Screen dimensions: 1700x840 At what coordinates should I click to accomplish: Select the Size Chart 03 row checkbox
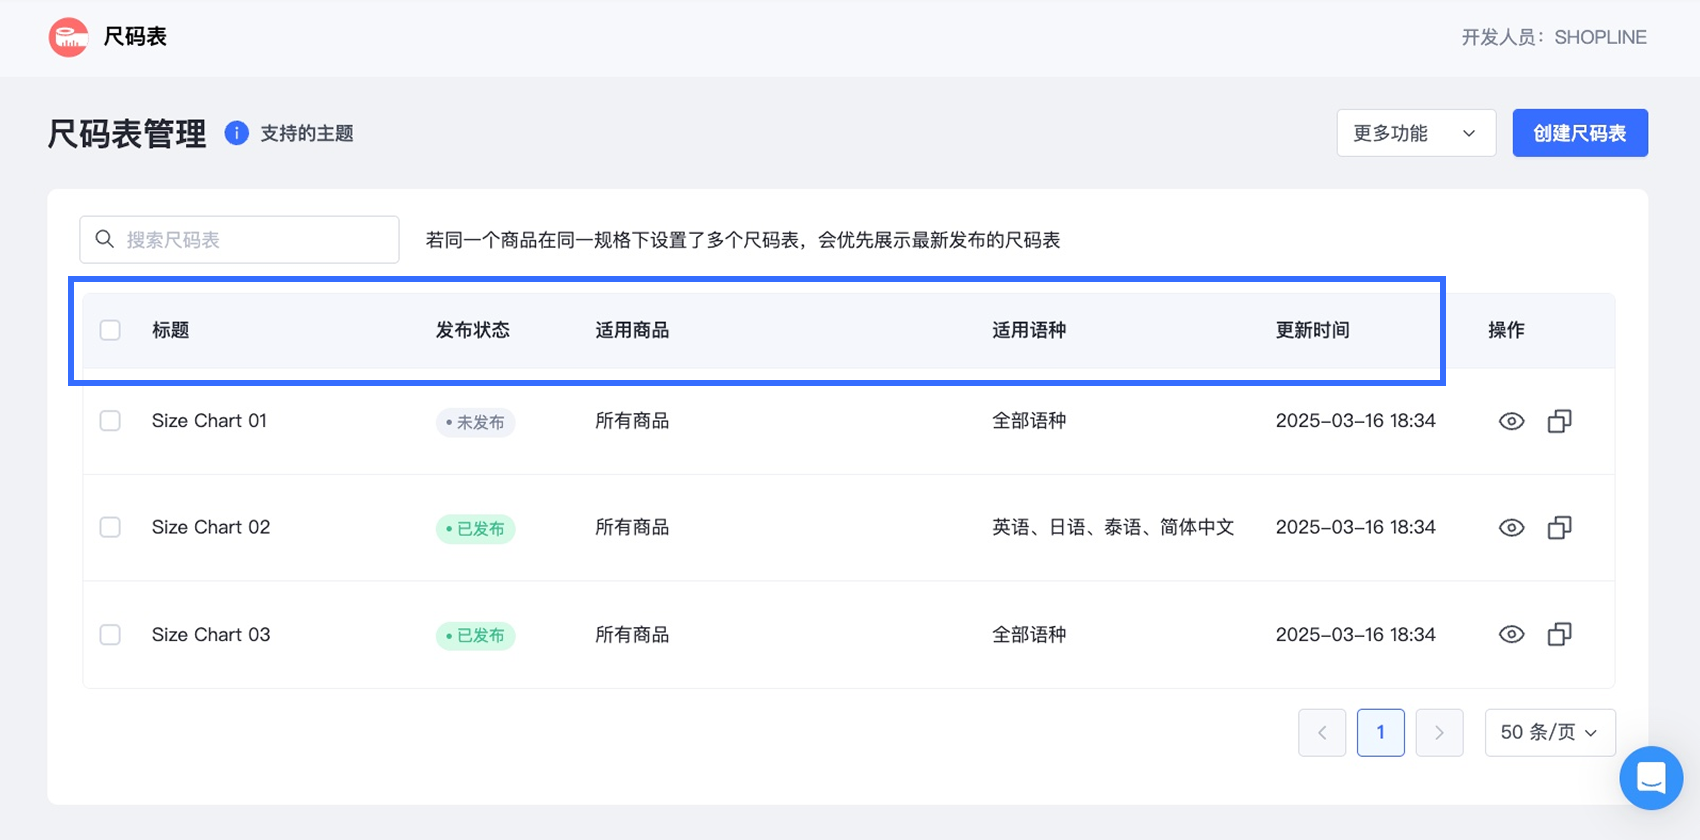[110, 635]
